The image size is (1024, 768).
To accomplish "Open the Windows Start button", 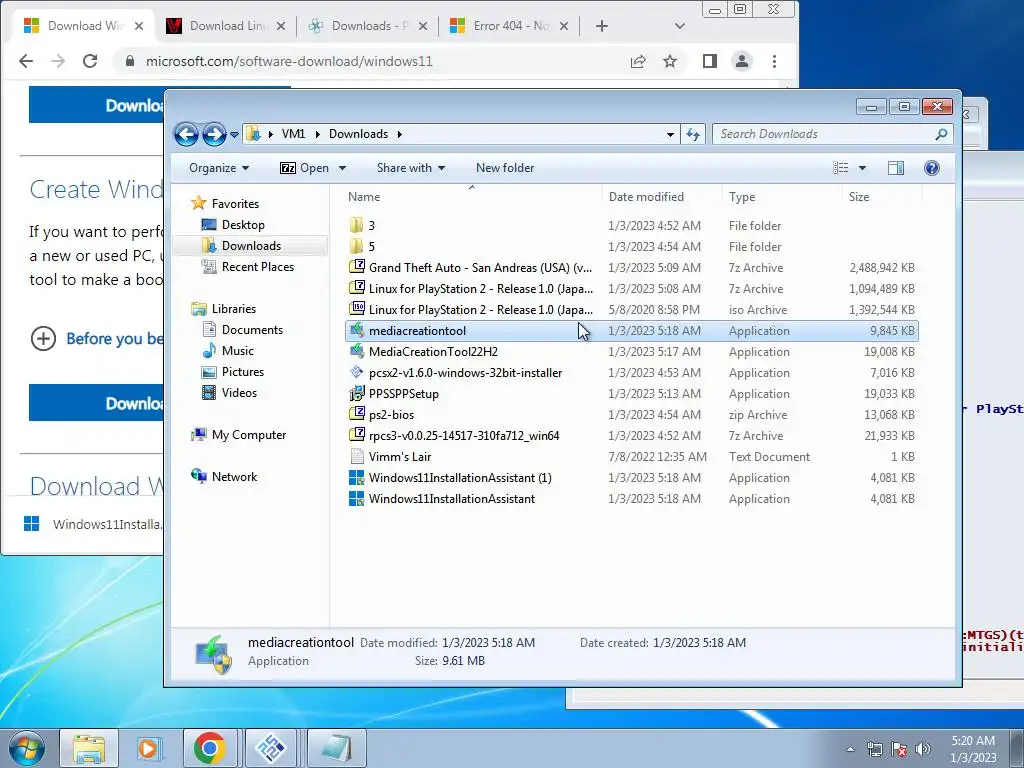I will (25, 748).
